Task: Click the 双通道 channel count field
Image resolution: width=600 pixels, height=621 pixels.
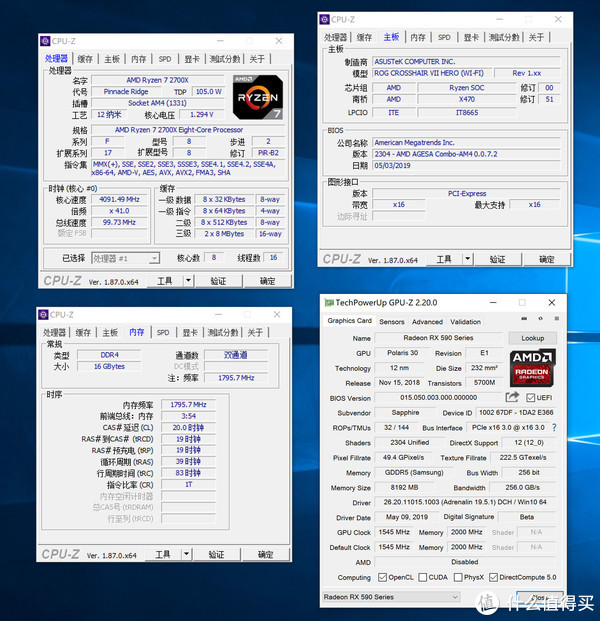Action: 236,354
